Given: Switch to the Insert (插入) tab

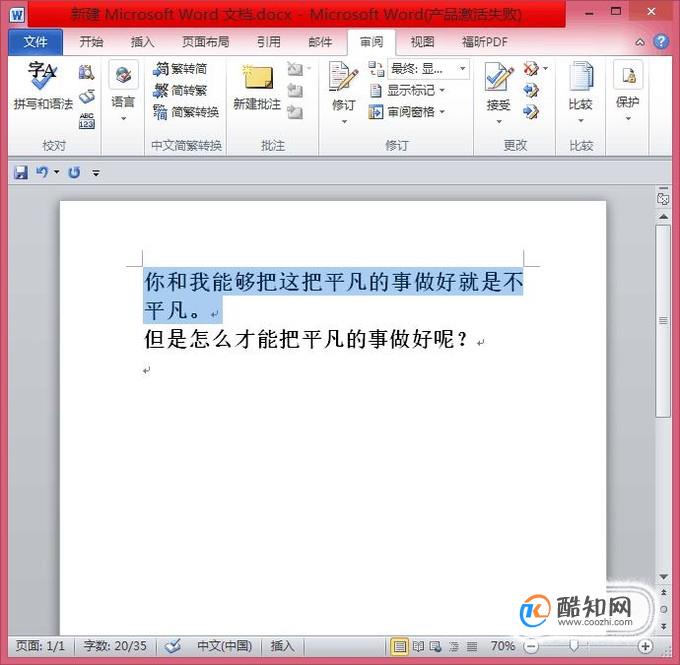Looking at the screenshot, I should pyautogui.click(x=143, y=42).
